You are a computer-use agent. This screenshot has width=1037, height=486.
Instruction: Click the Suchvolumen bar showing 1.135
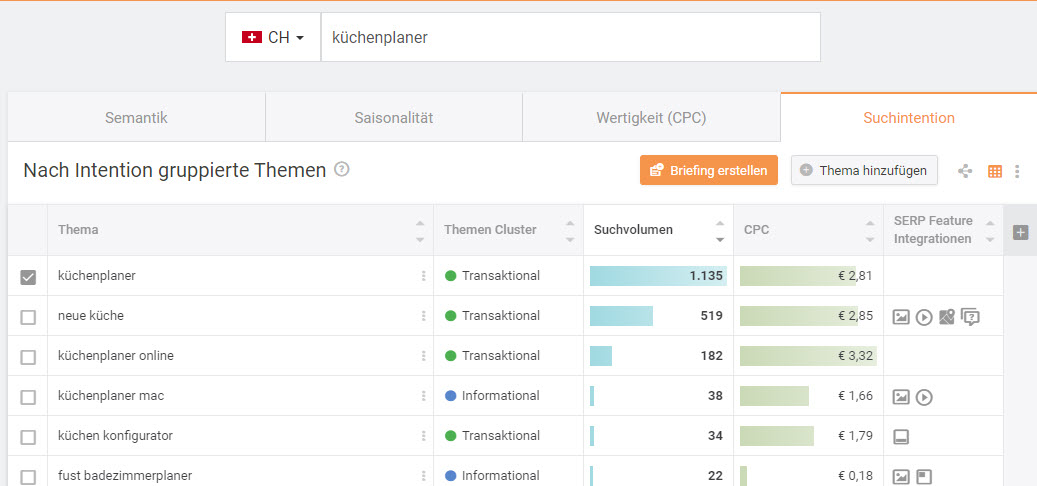[658, 276]
